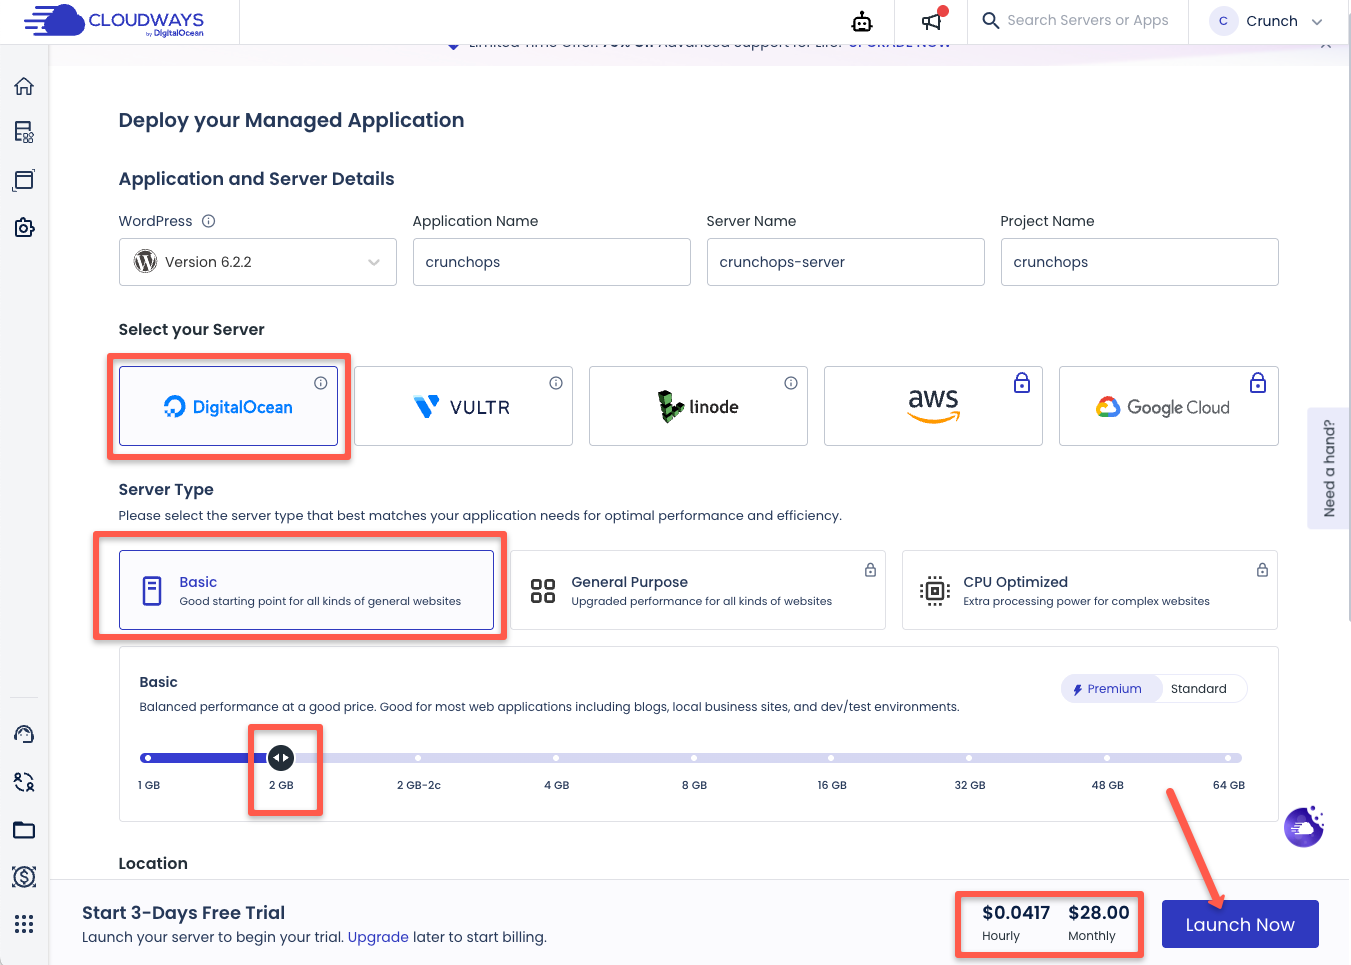1351x965 pixels.
Task: Choose Basic server type
Action: (x=306, y=590)
